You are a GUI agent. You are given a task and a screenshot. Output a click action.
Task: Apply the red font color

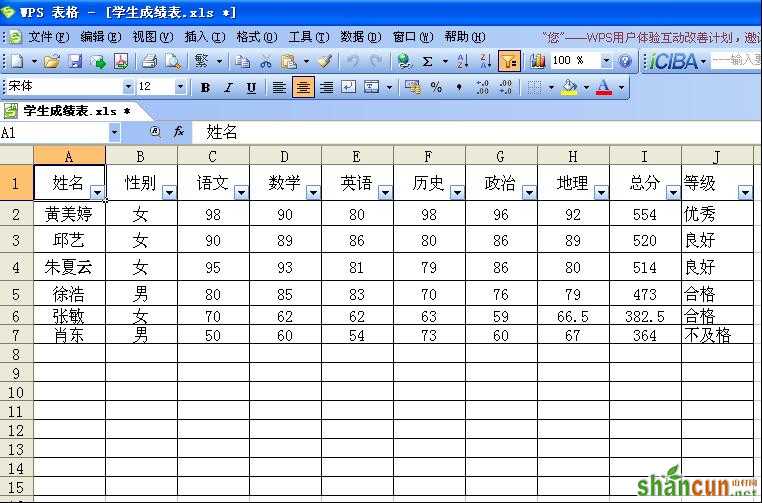[x=604, y=87]
